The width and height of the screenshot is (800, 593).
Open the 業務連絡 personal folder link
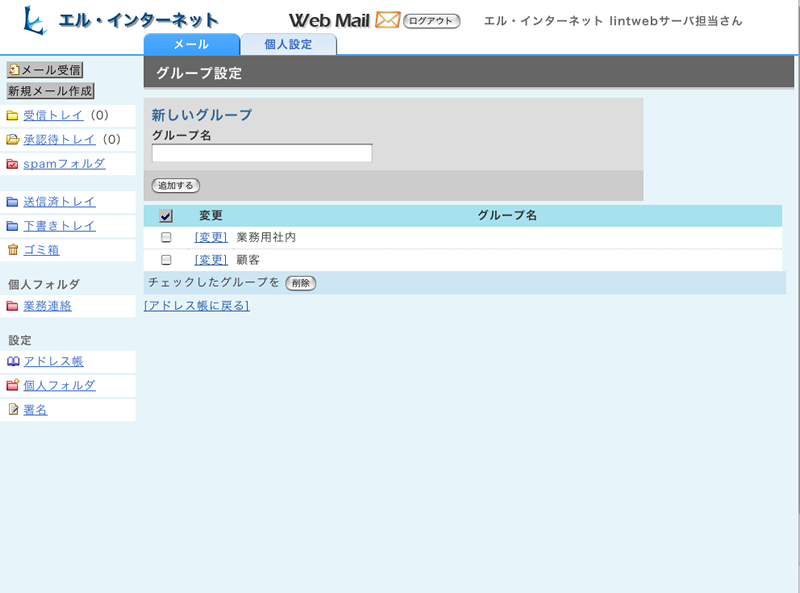(47, 306)
